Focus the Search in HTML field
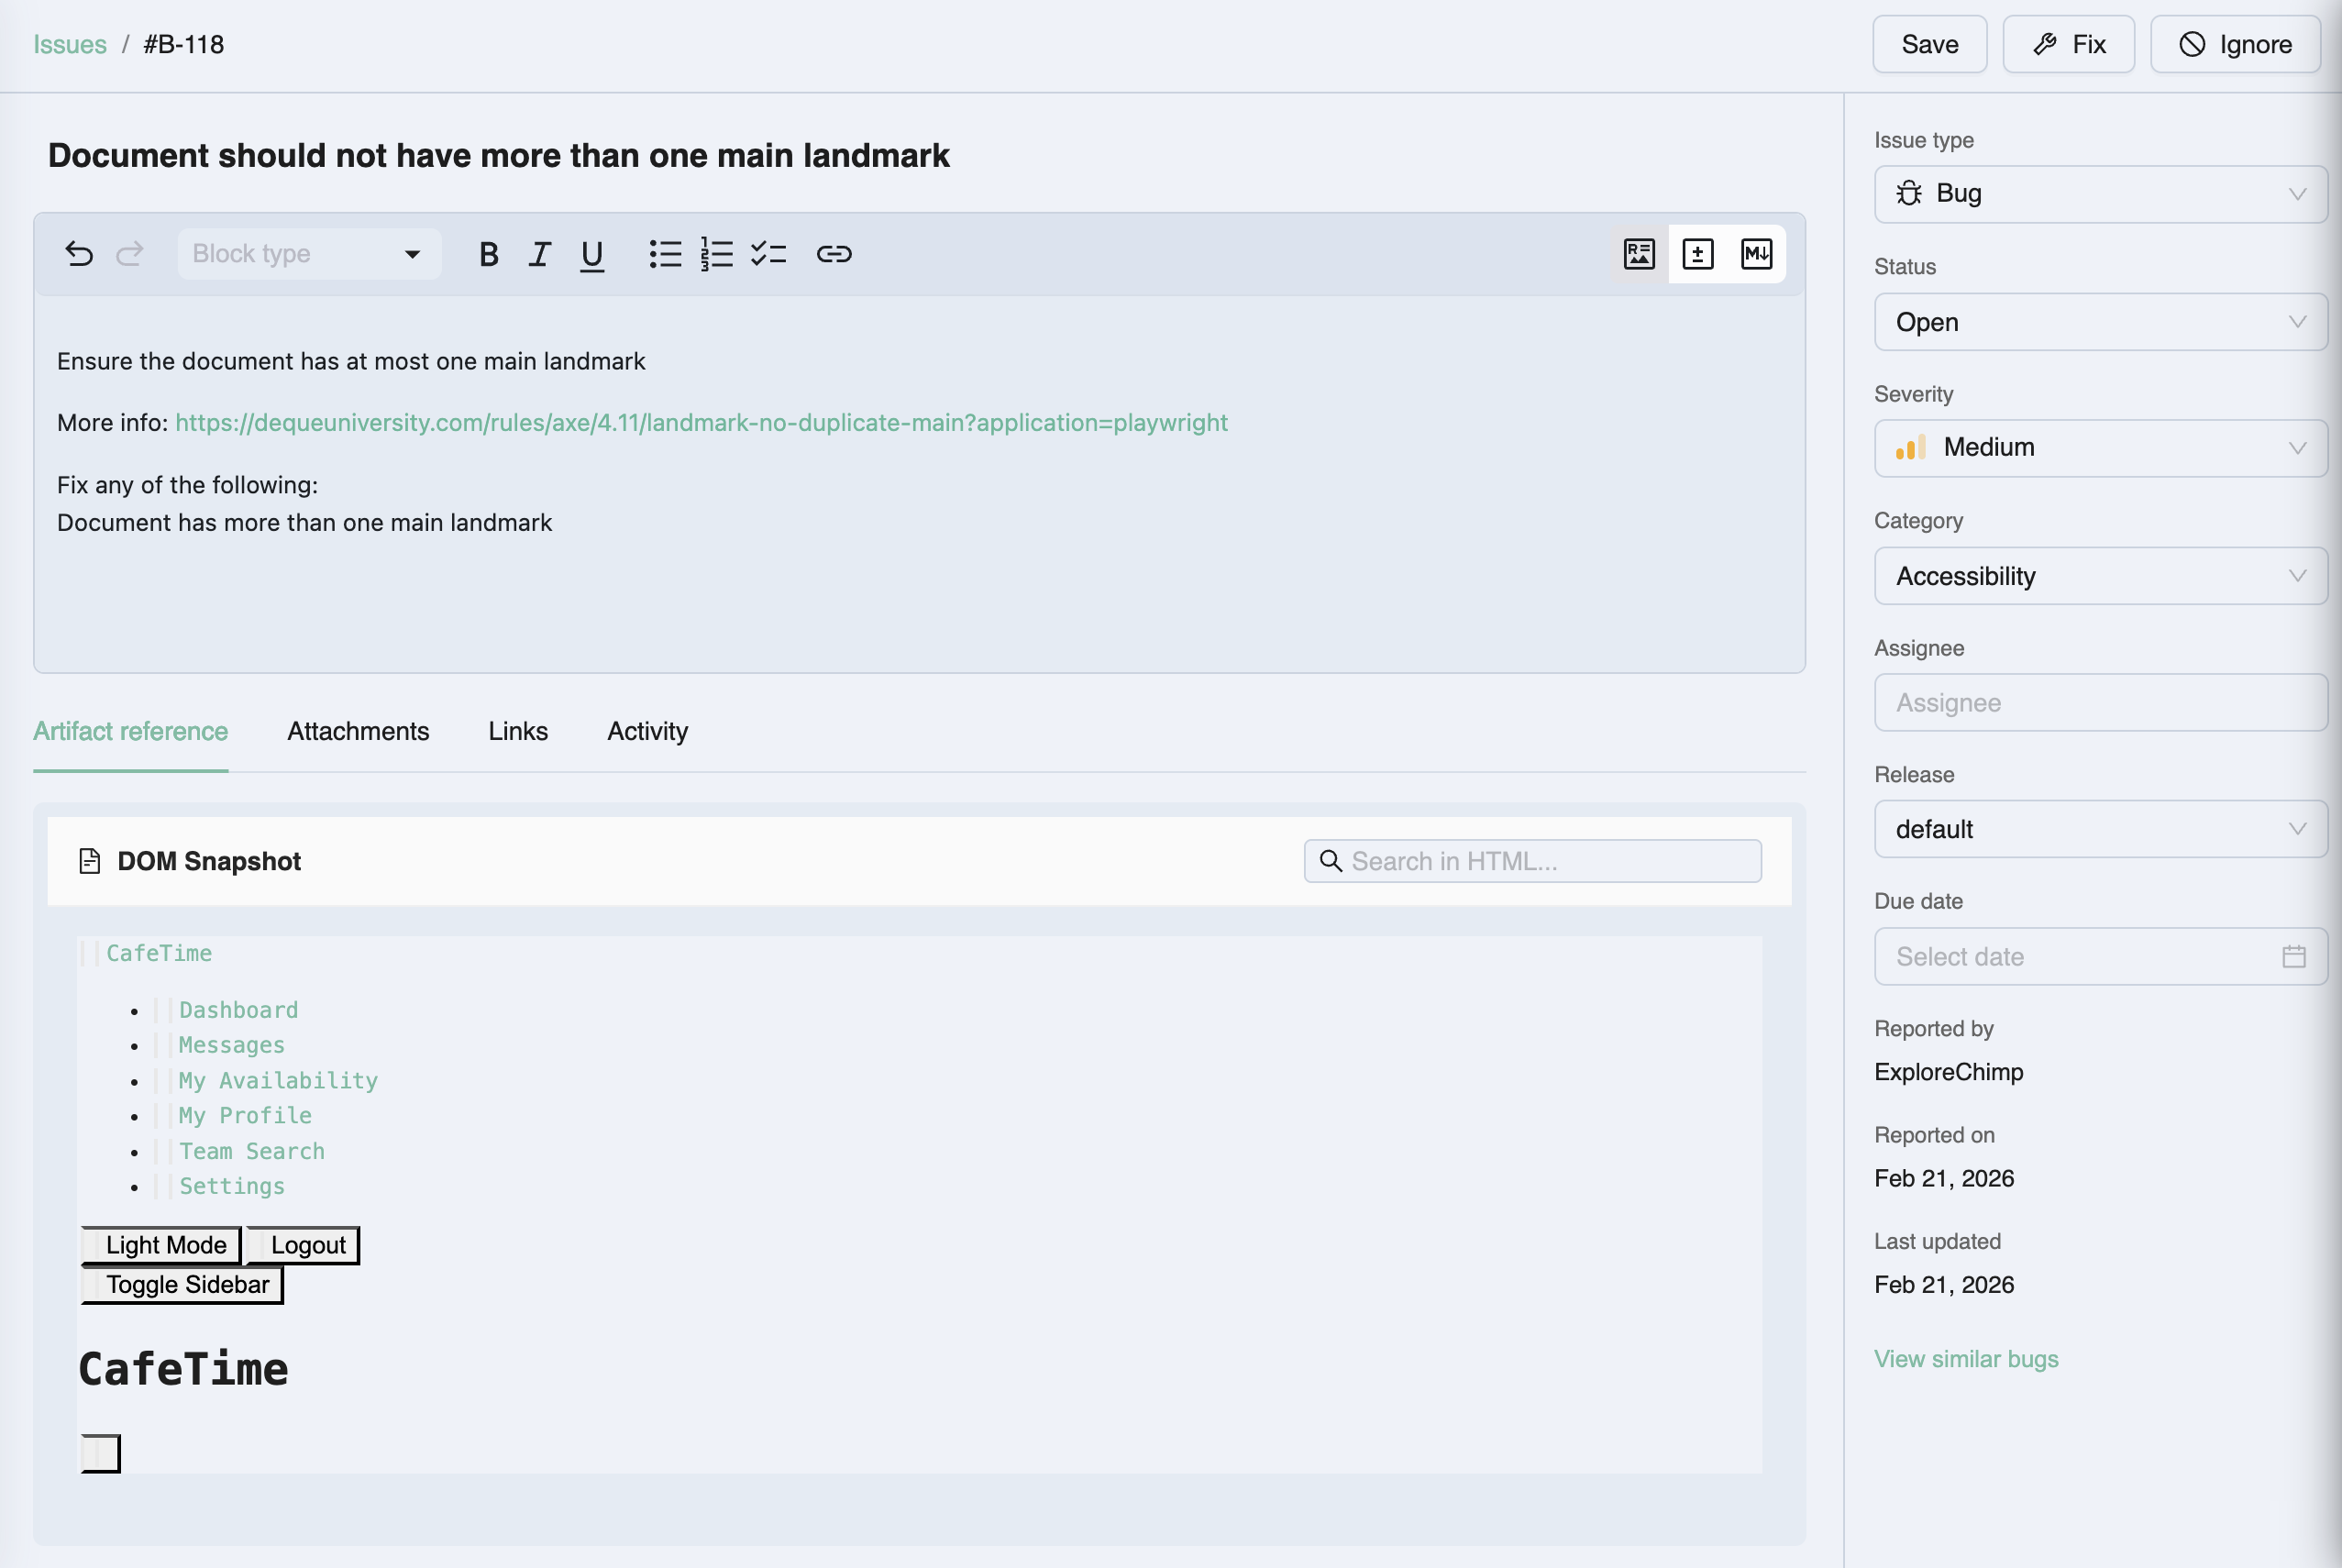 click(1532, 861)
